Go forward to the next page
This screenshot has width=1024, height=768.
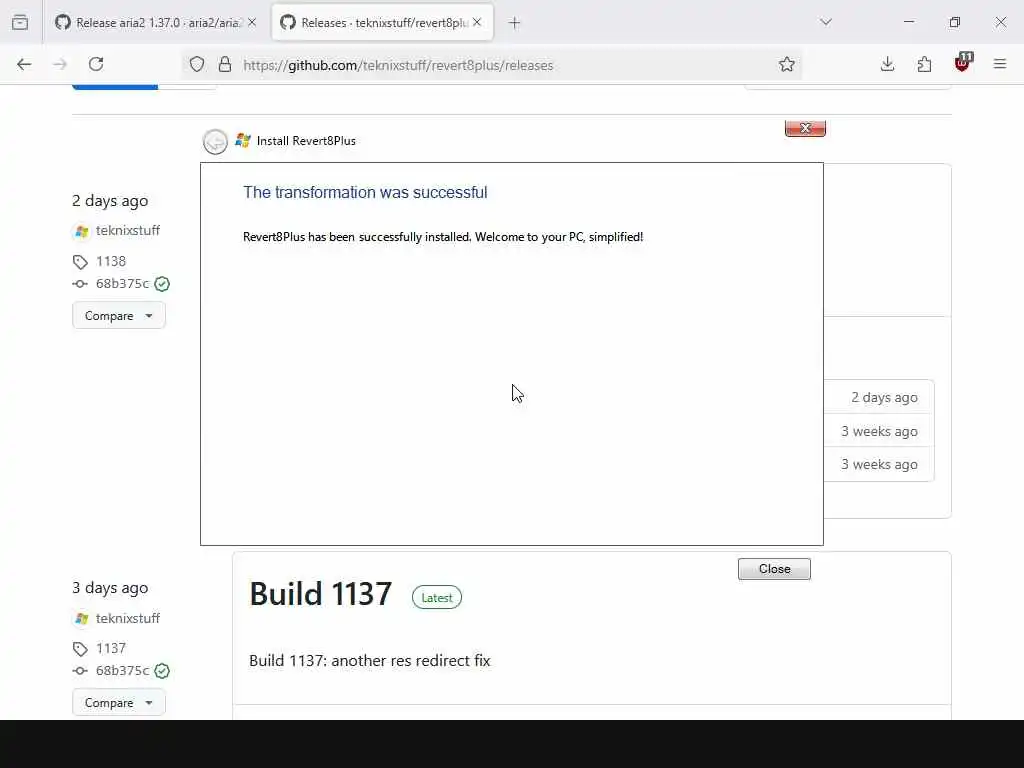(x=60, y=64)
